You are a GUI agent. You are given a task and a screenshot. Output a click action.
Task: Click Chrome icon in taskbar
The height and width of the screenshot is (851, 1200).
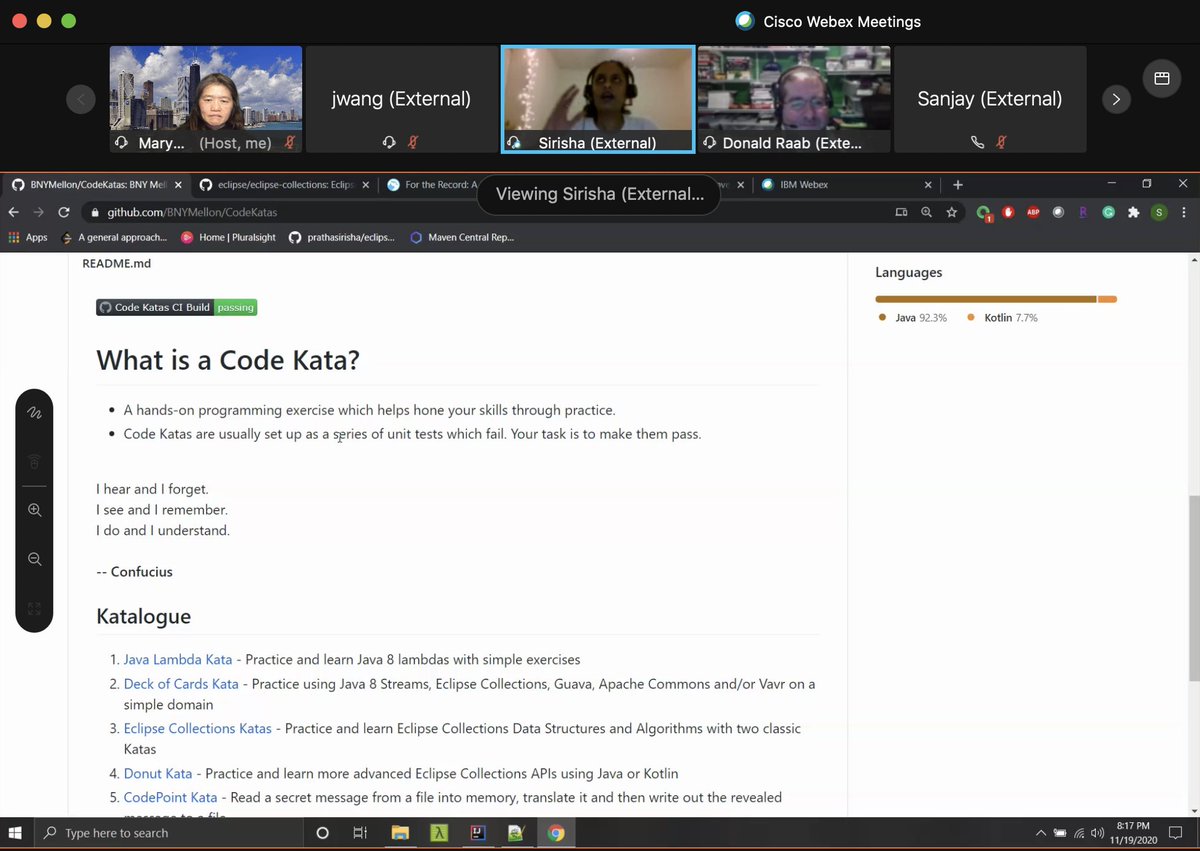click(x=556, y=832)
